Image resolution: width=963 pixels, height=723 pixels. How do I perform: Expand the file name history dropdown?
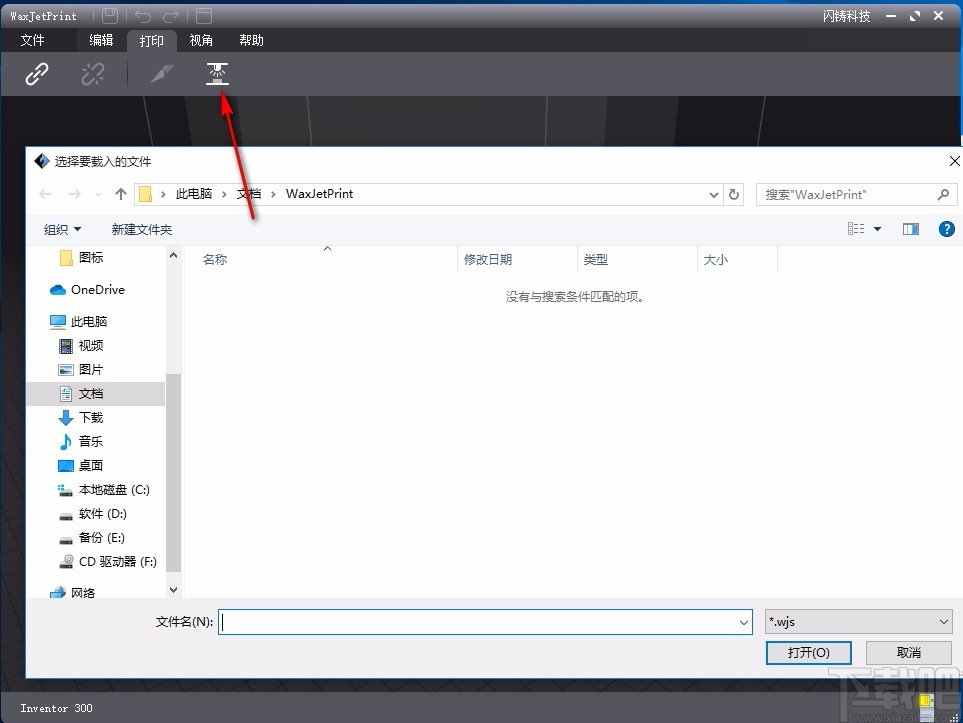(744, 622)
